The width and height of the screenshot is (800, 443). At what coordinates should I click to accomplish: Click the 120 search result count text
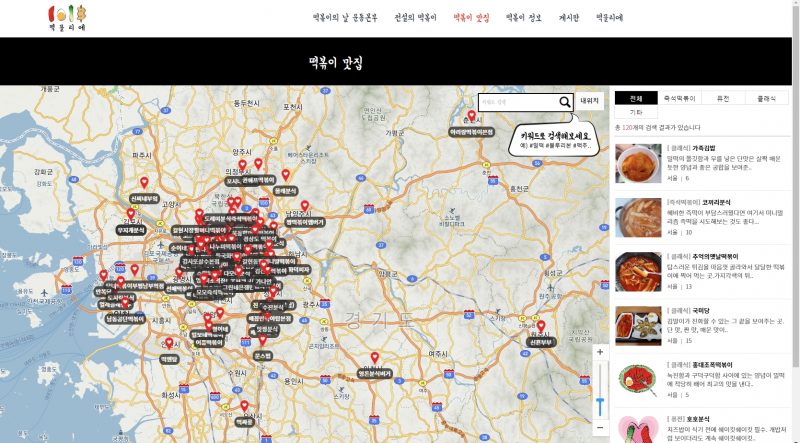coord(627,128)
